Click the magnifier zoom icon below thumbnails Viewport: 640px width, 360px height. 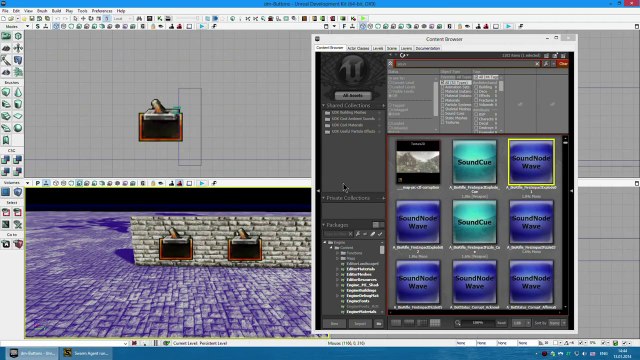tap(458, 323)
